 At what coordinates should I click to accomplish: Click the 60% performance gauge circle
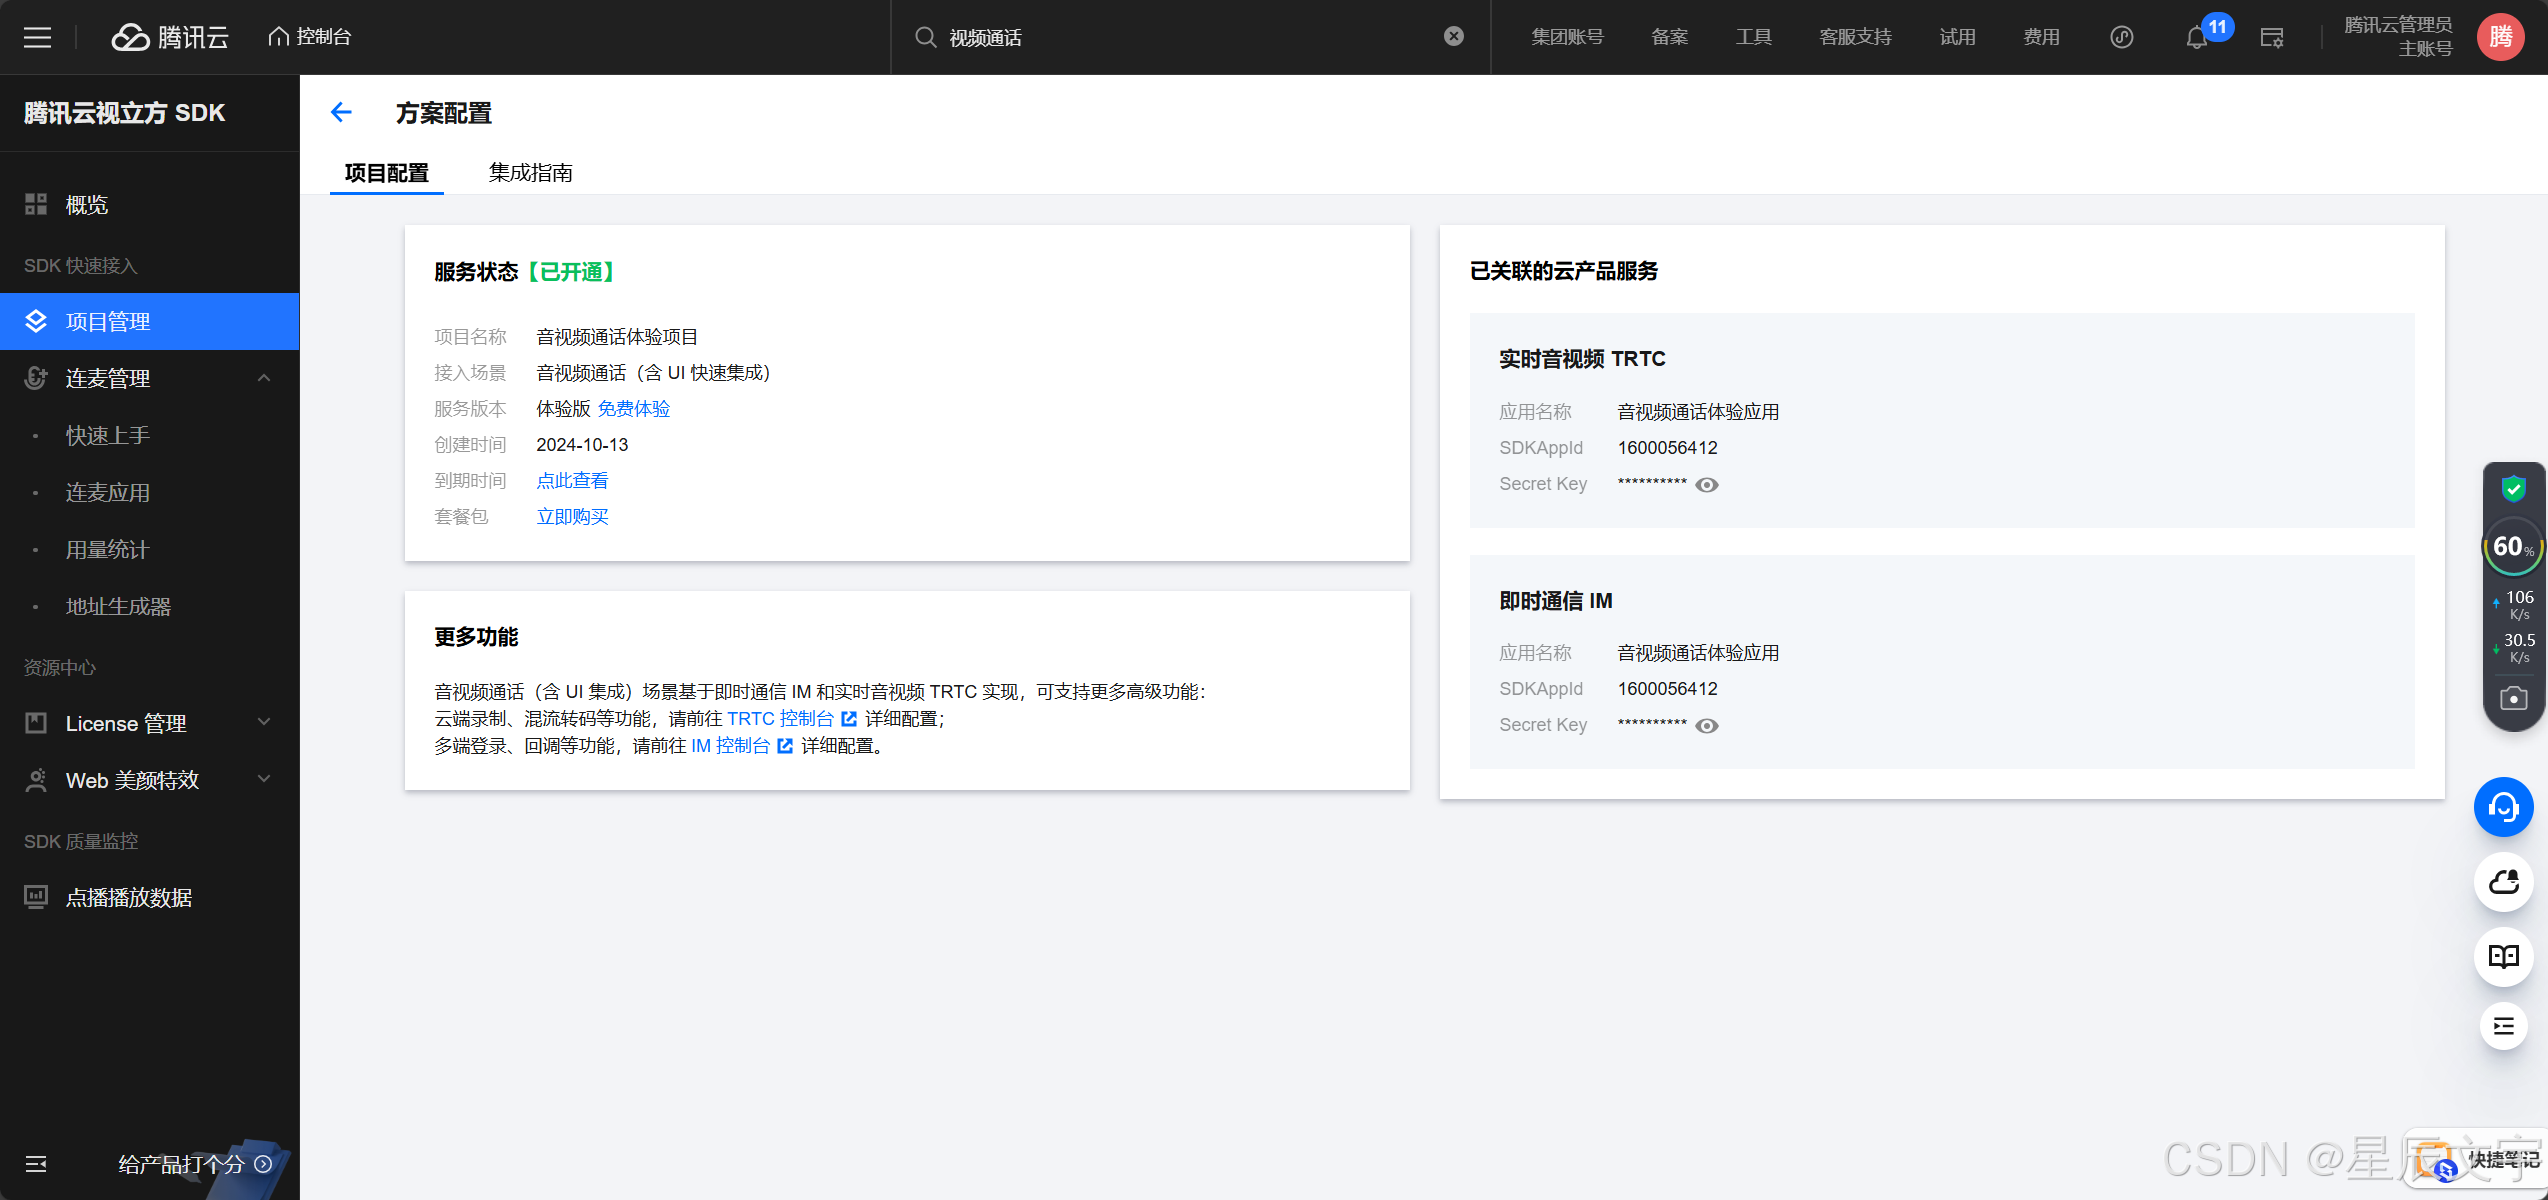coord(2512,547)
